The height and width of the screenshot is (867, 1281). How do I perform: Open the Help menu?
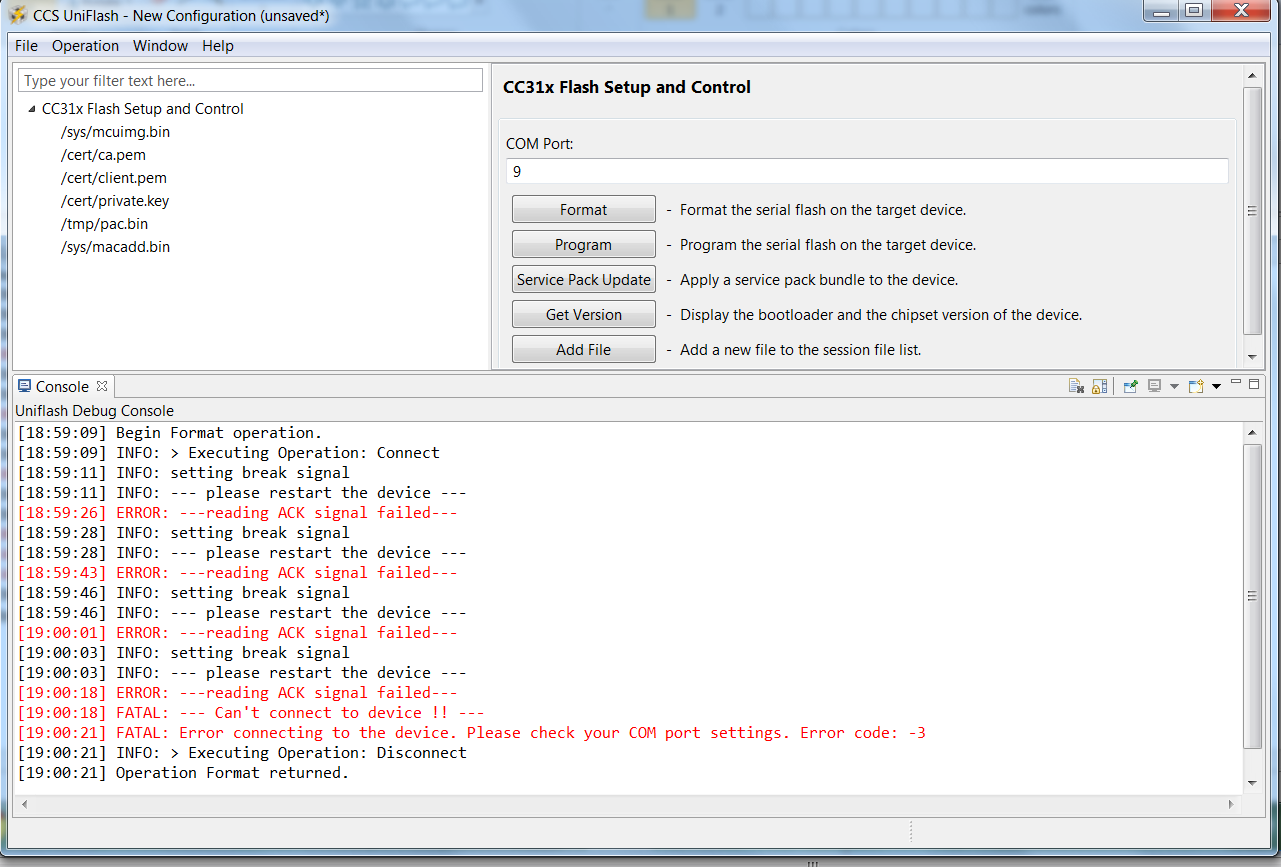click(x=218, y=46)
